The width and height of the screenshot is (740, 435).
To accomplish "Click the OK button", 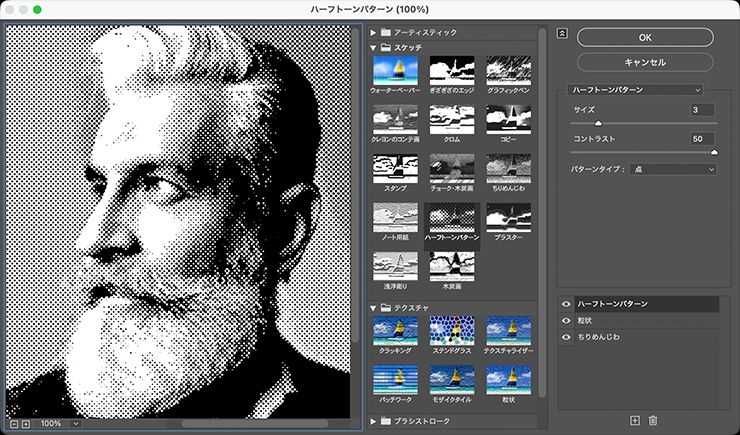I will click(644, 36).
